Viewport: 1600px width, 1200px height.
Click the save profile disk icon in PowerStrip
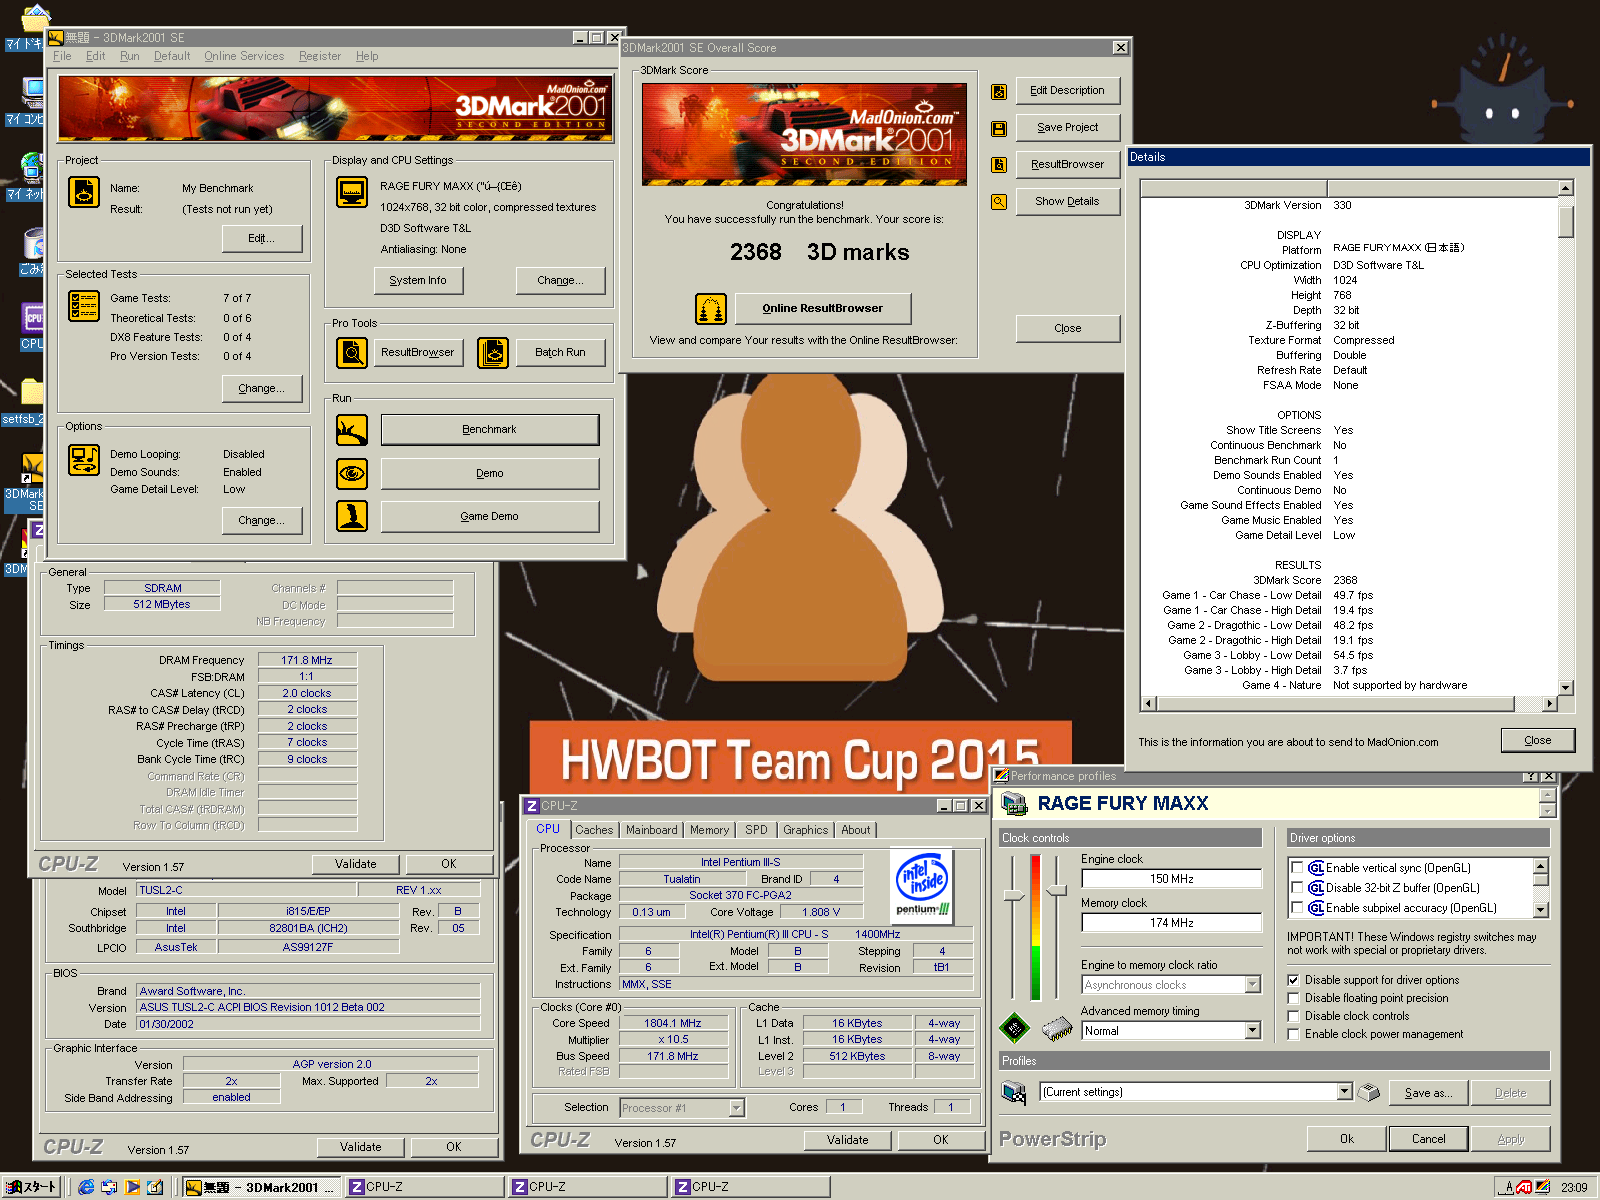click(x=1369, y=1092)
